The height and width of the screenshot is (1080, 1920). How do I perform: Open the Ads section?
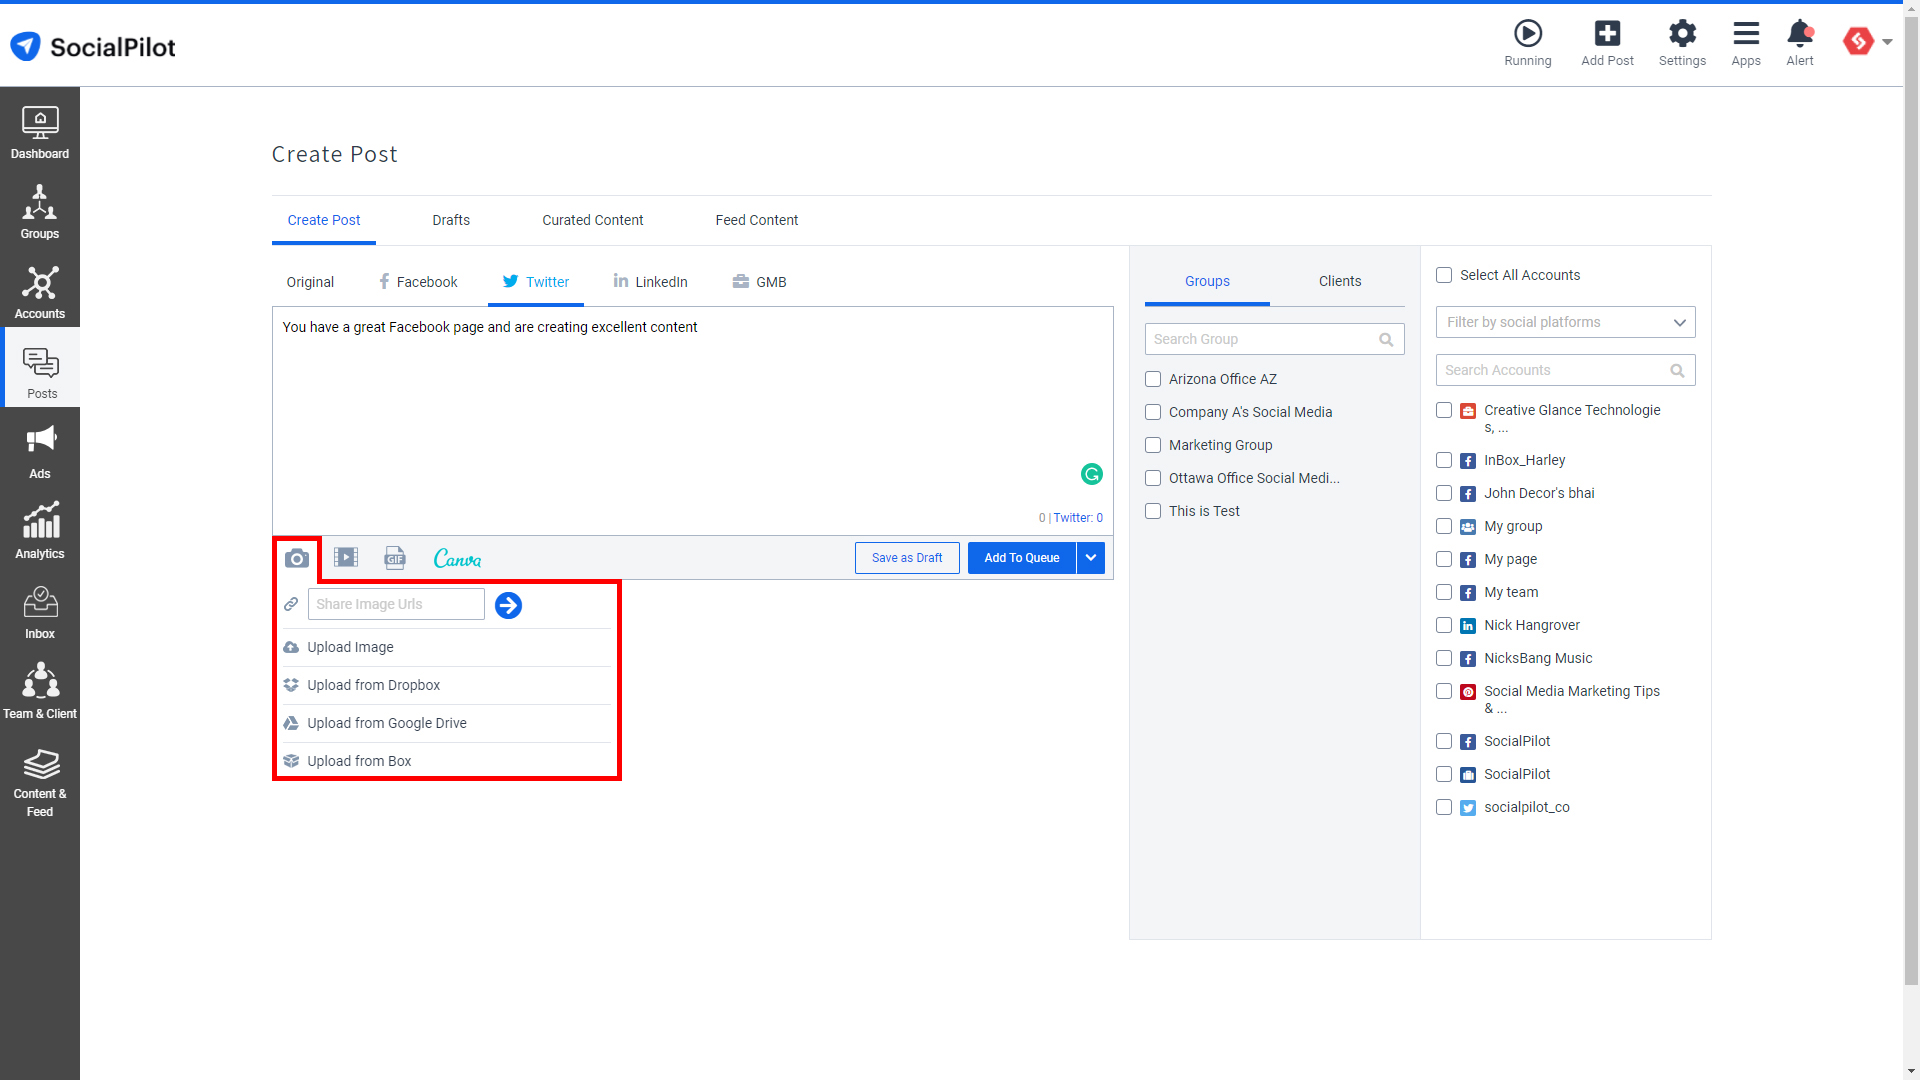(x=40, y=450)
